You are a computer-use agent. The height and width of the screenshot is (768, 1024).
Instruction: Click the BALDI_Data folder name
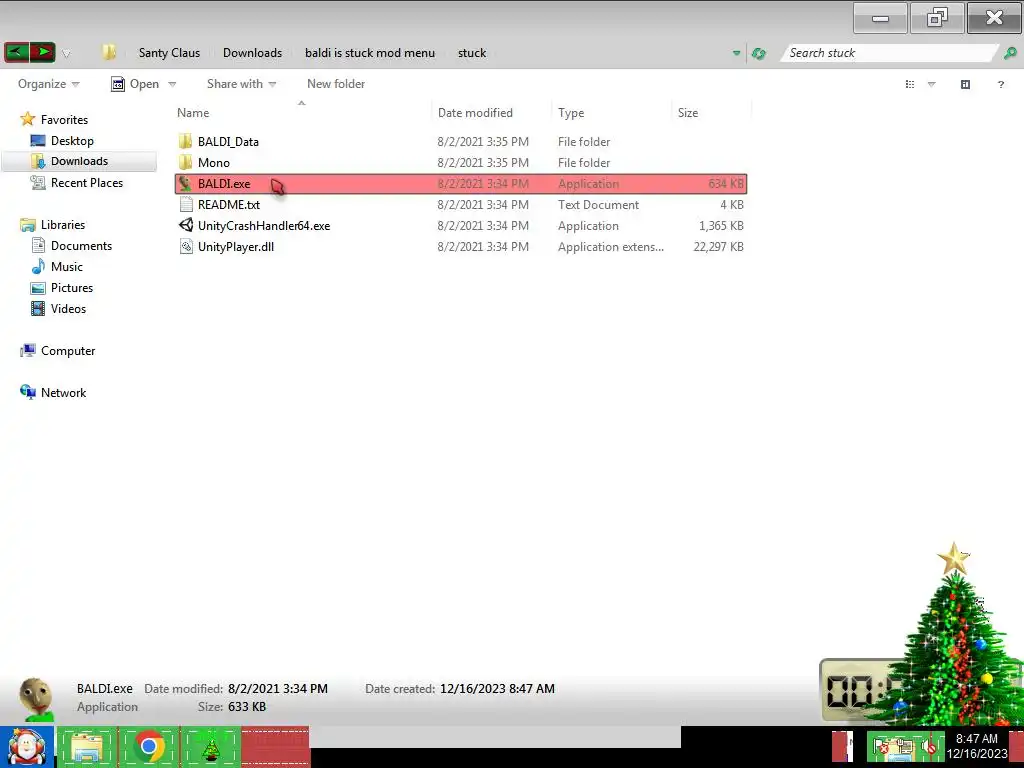[228, 141]
